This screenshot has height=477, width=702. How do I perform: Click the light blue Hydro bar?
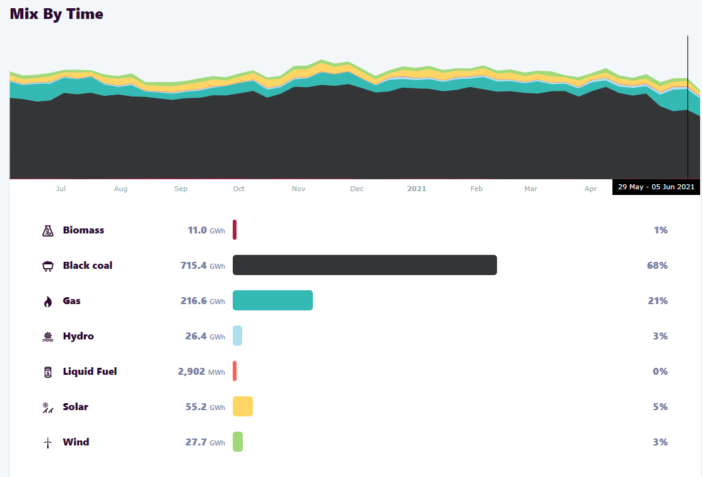(x=237, y=336)
